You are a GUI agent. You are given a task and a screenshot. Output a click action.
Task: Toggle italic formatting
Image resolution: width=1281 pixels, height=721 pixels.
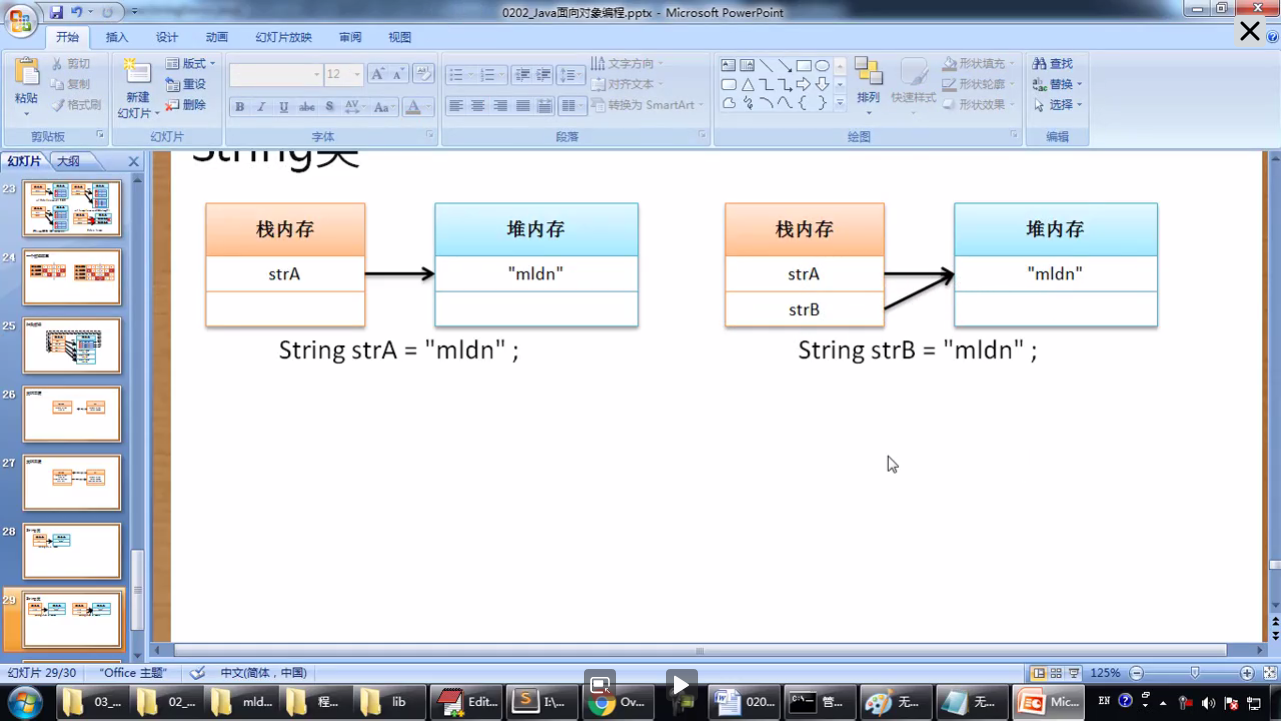click(262, 107)
